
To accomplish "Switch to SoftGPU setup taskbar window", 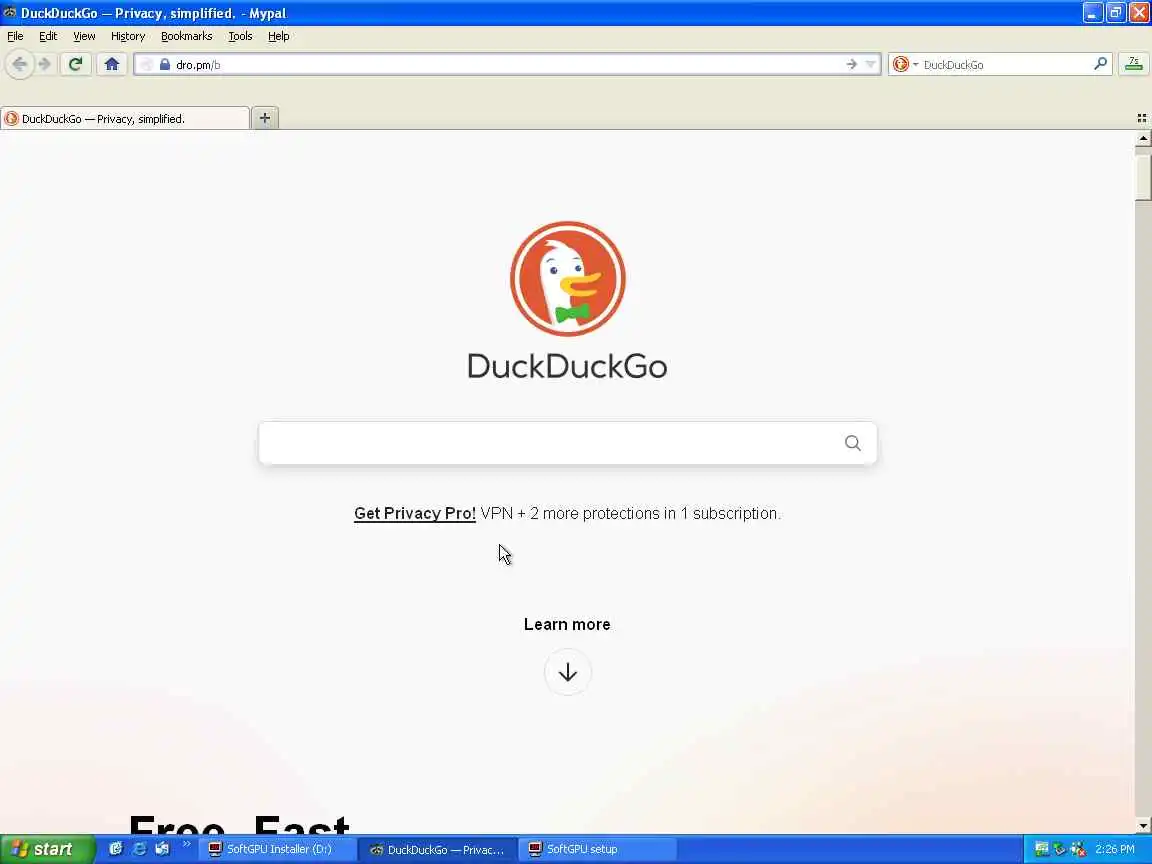I will tap(596, 849).
